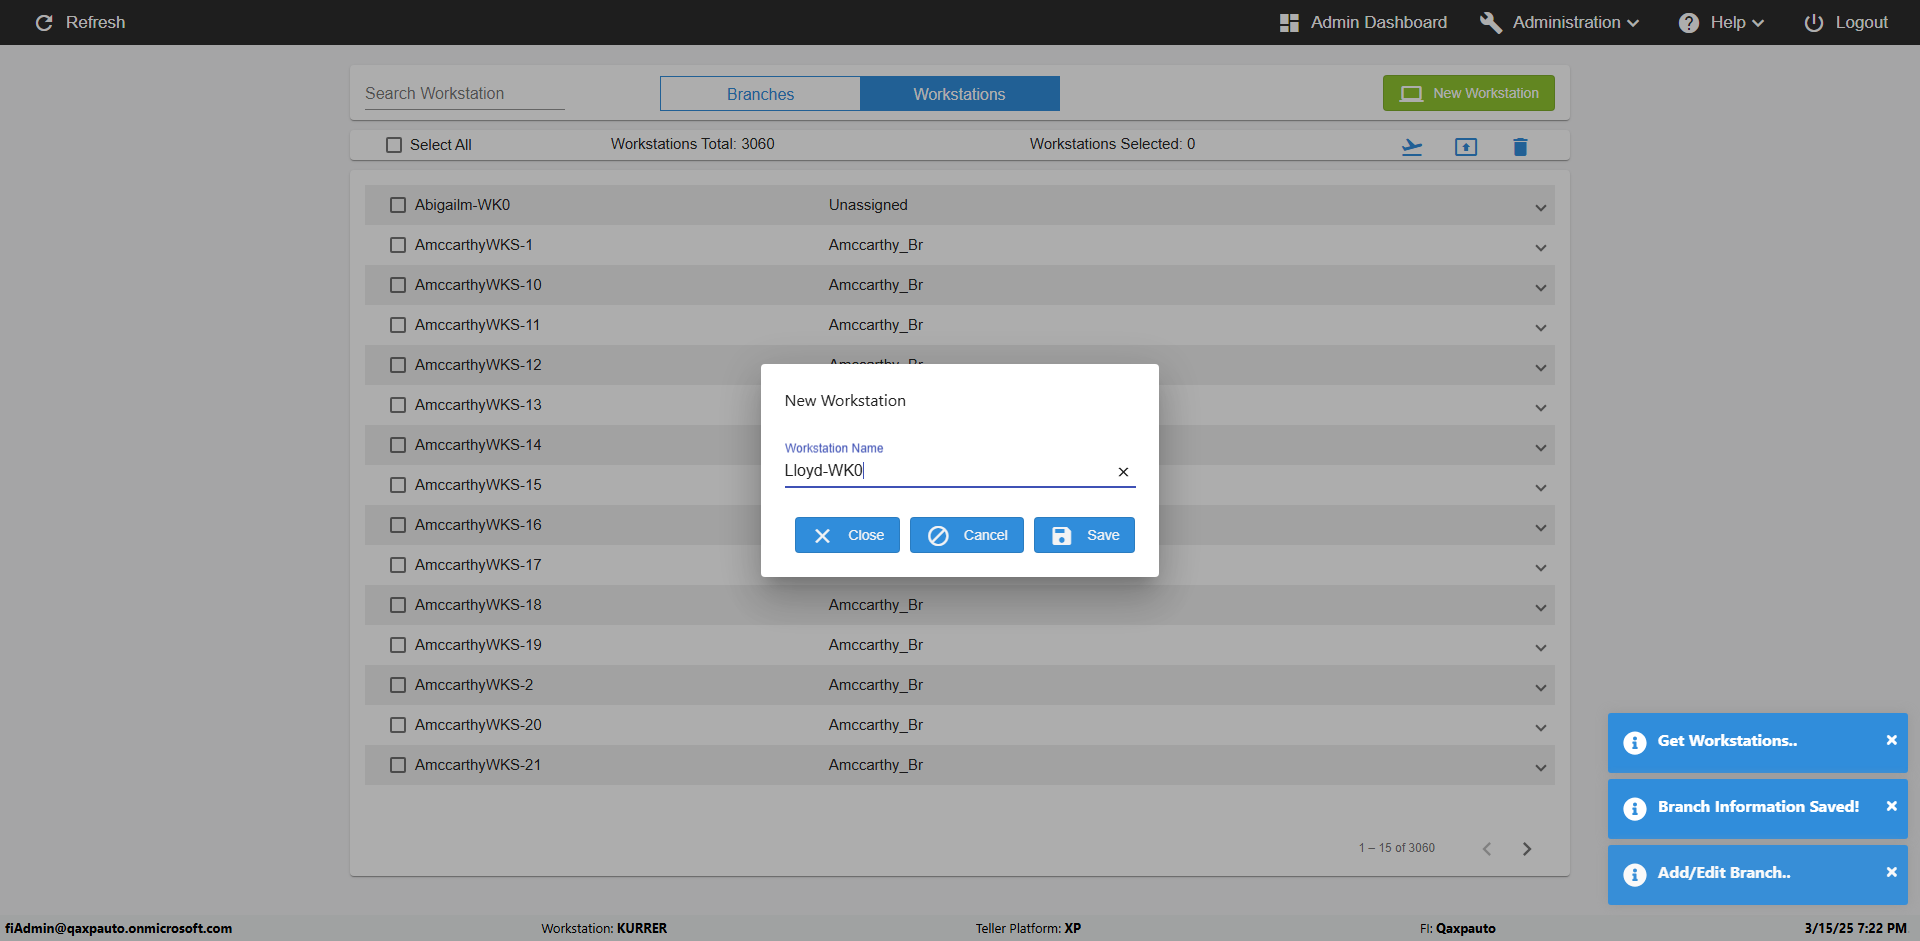Expand the AmccarthyWKS-10 row chevron
1920x941 pixels.
[1541, 288]
